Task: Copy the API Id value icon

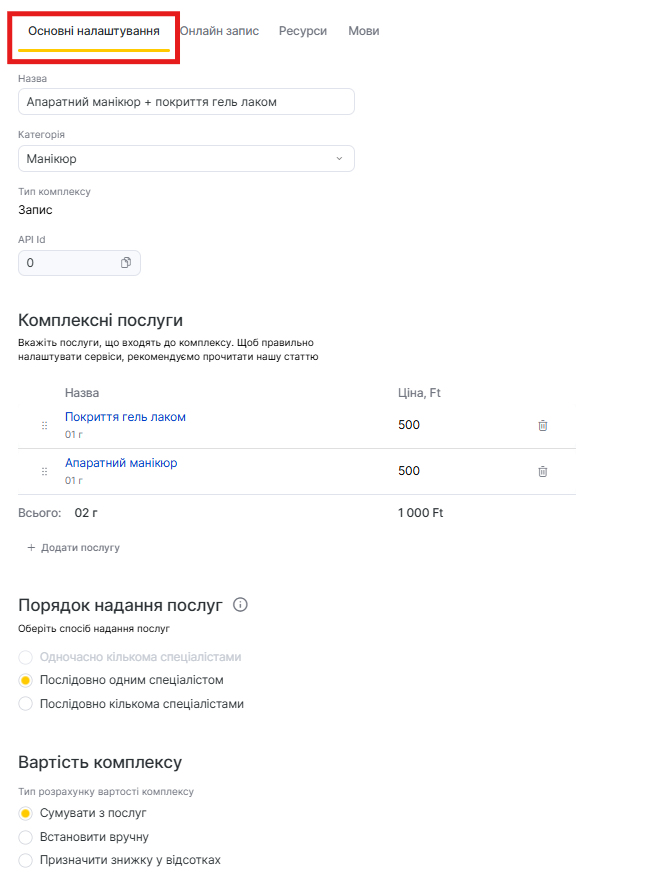Action: [126, 263]
